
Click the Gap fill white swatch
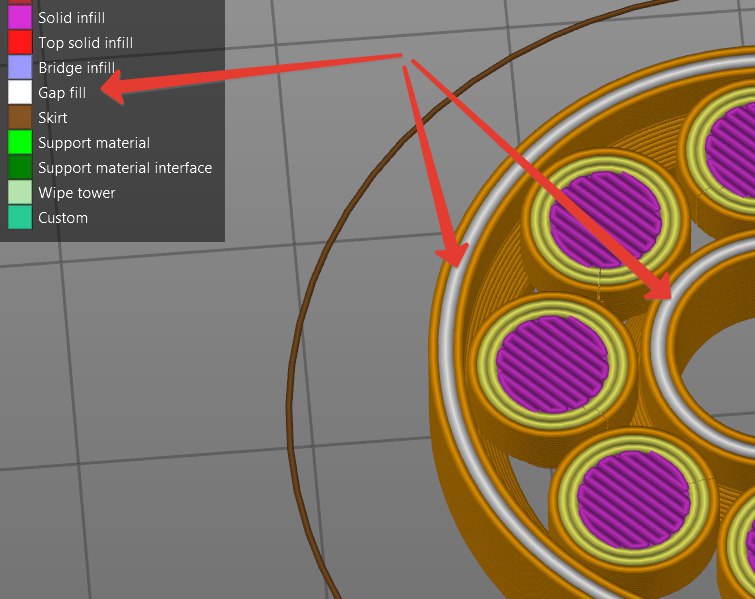pos(20,92)
